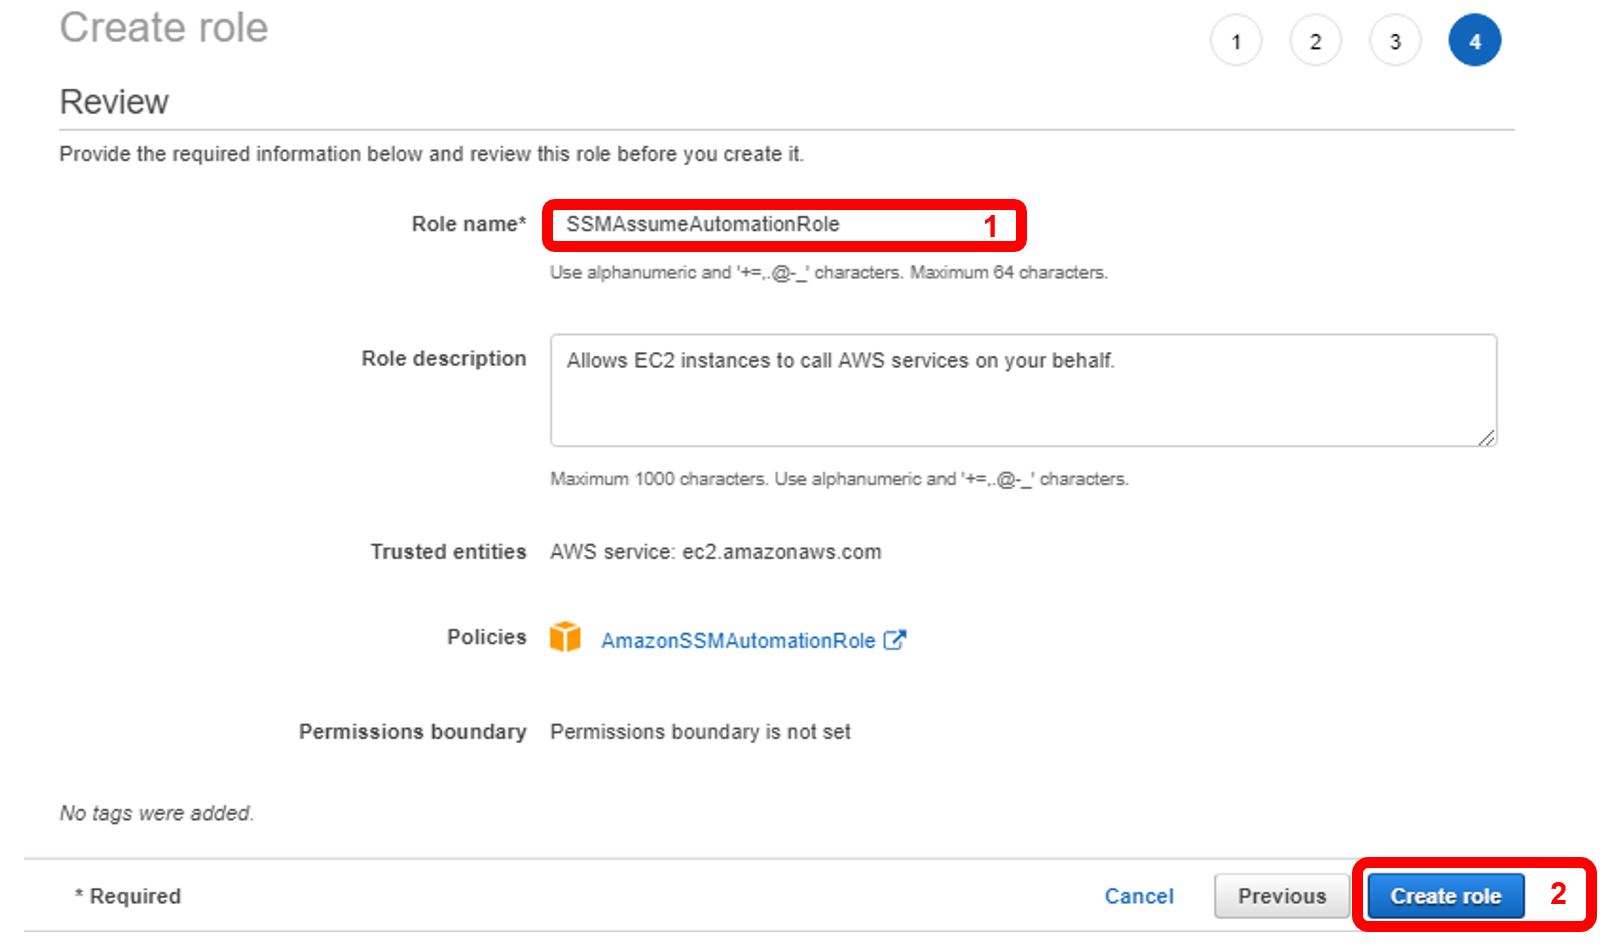Open policy via external link icon
The height and width of the screenshot is (946, 1605).
tap(895, 640)
